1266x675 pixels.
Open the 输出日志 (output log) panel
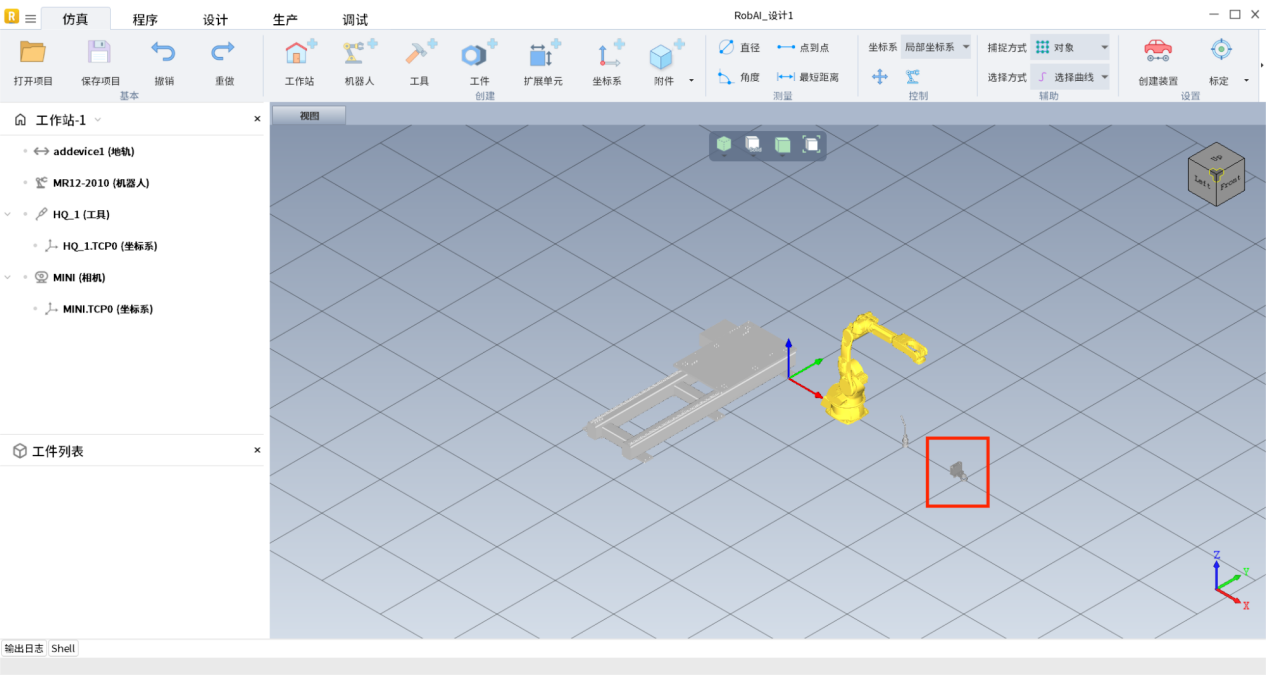(x=24, y=648)
